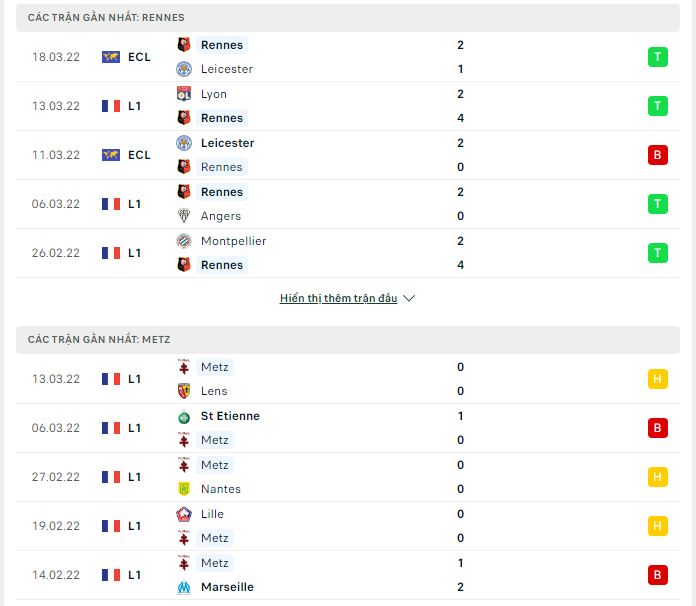696x606 pixels.
Task: Open the Hiển thị thêm trận đấu link
Action: [x=338, y=298]
